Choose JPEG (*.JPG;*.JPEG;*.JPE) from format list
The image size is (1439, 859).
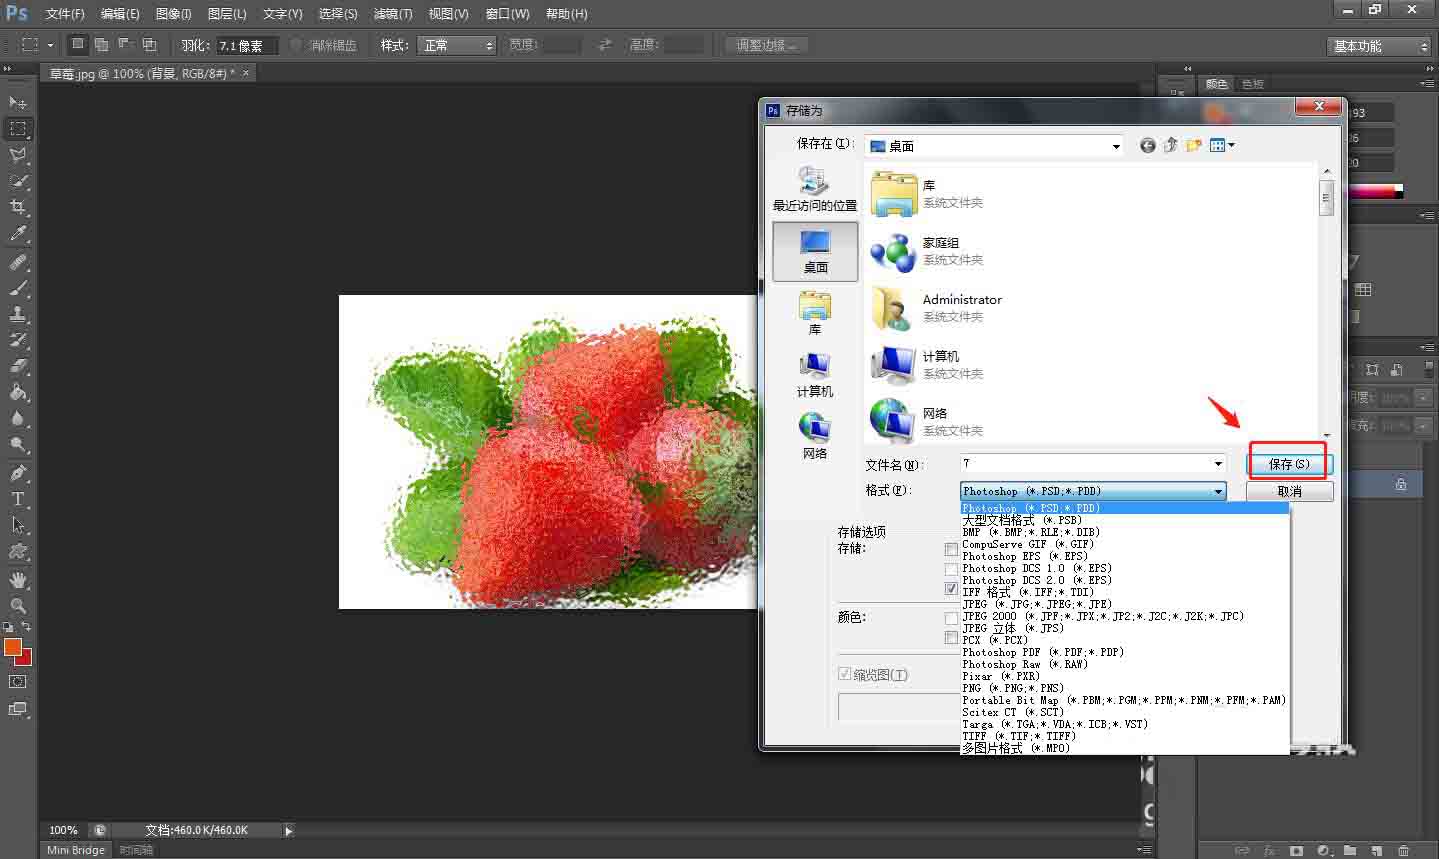pyautogui.click(x=1036, y=604)
